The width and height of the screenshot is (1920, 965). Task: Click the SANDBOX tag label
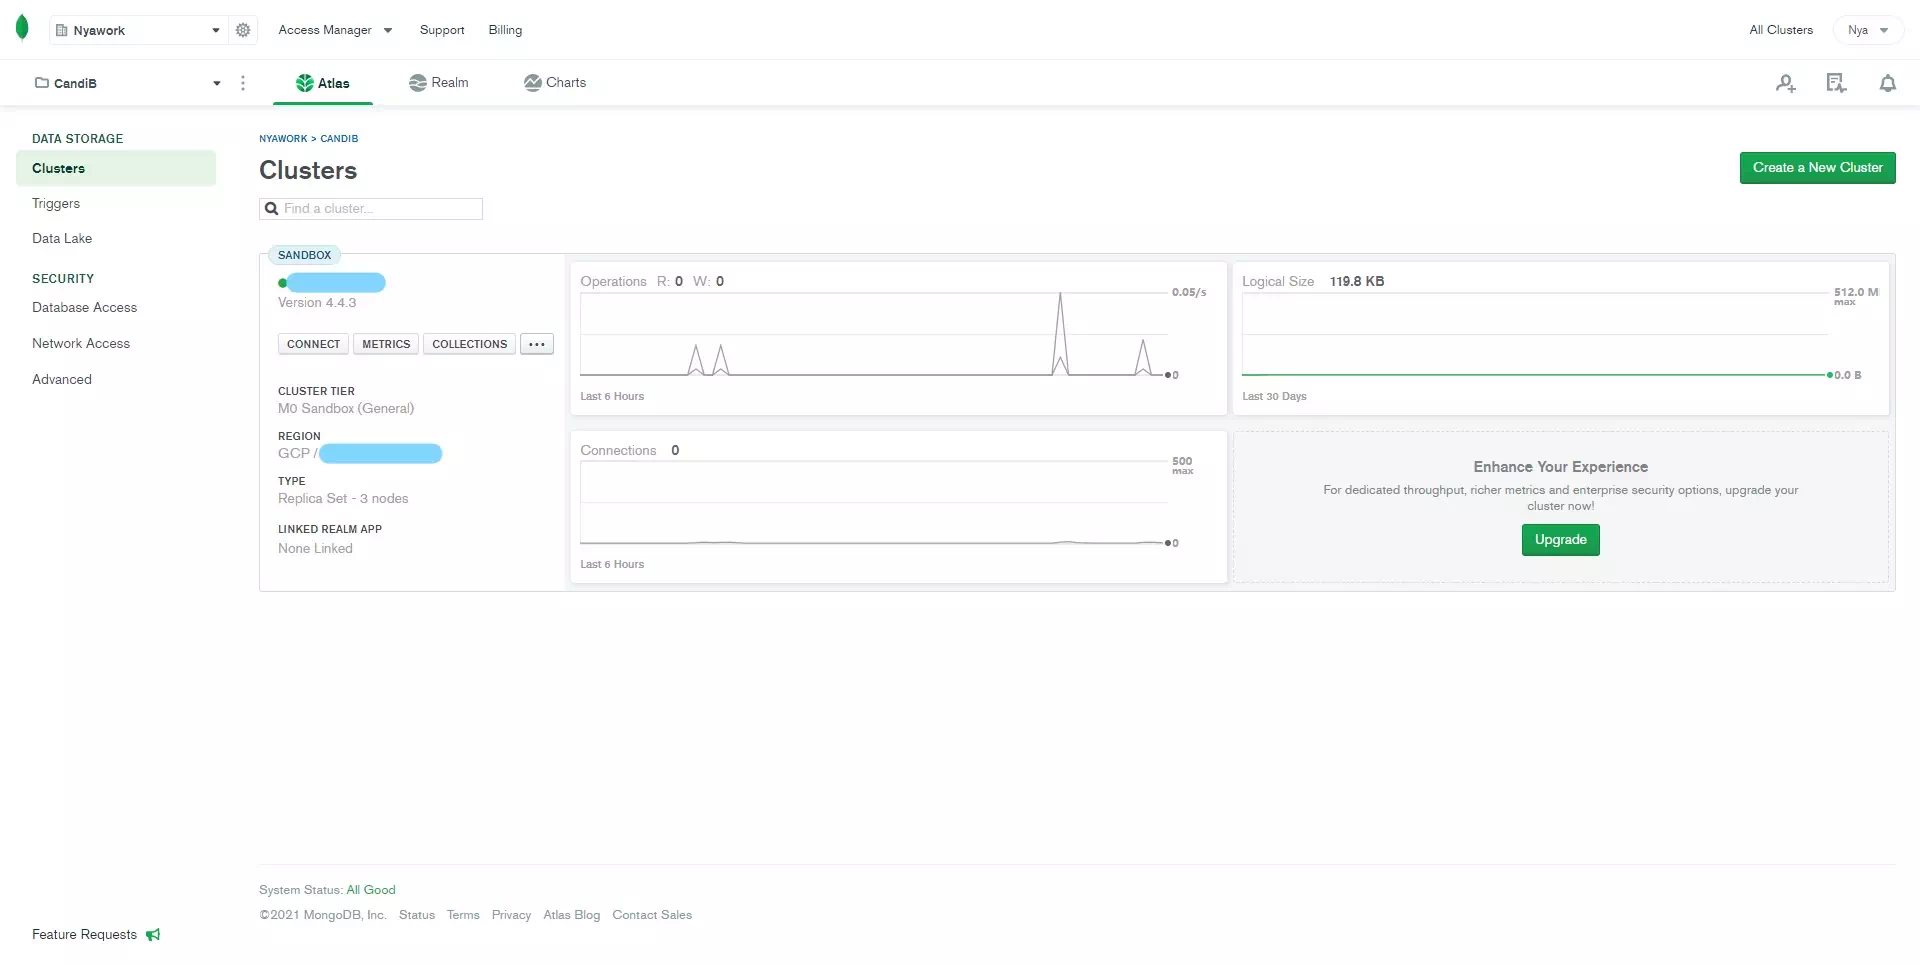click(x=304, y=255)
